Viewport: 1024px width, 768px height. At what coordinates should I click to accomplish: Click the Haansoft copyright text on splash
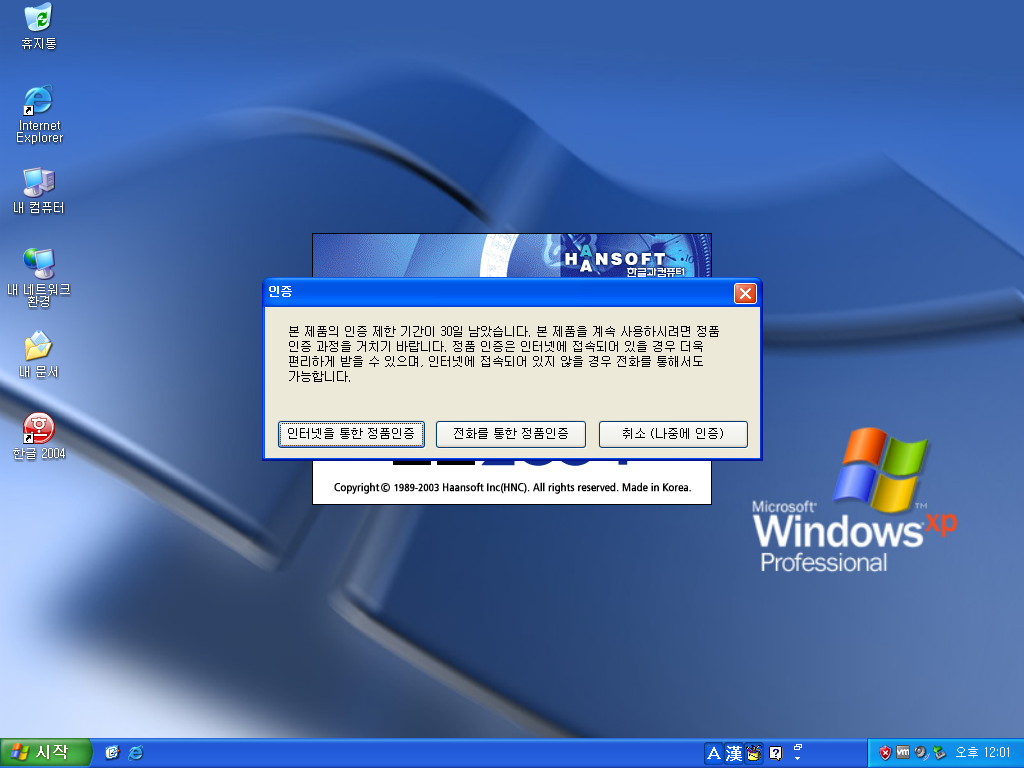512,487
